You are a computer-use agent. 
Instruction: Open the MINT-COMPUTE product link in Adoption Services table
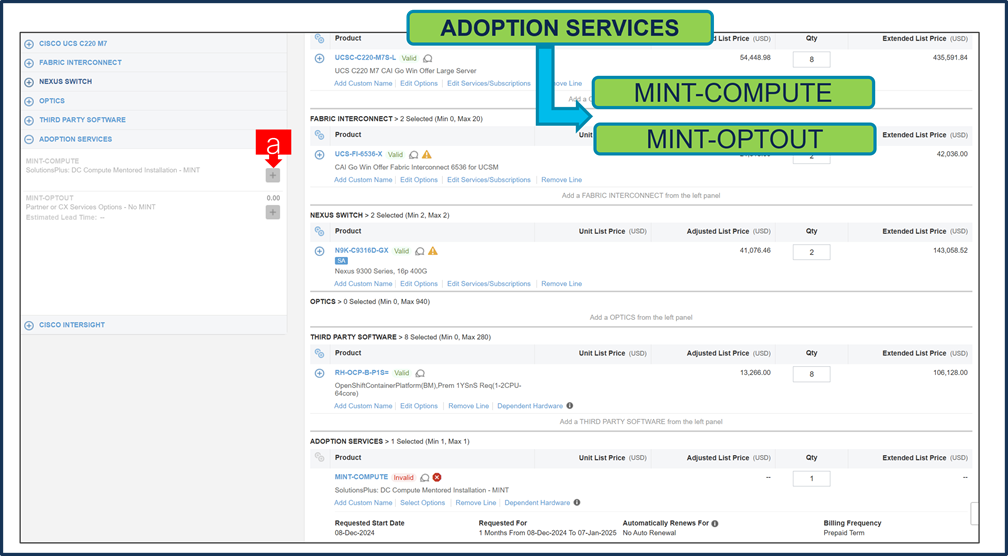click(361, 477)
